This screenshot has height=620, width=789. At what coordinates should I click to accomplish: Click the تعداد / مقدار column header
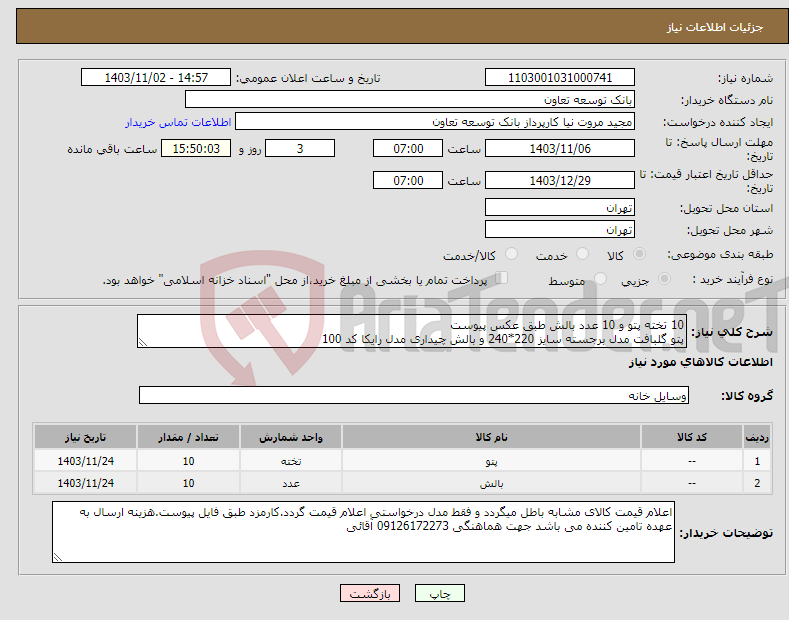coord(188,437)
